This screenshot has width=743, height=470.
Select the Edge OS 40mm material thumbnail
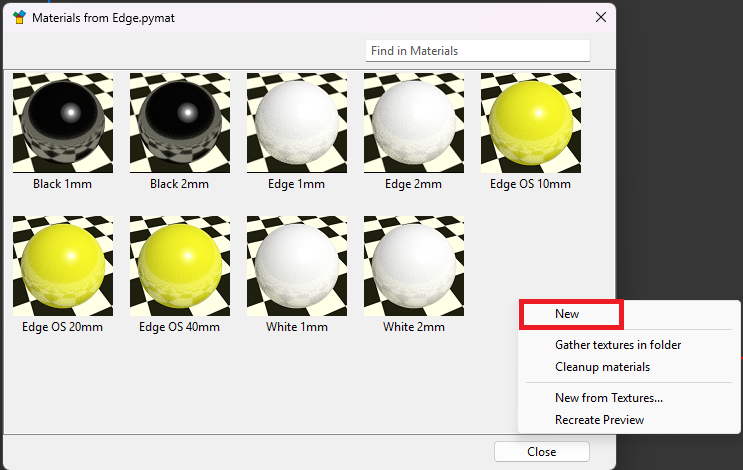[180, 266]
